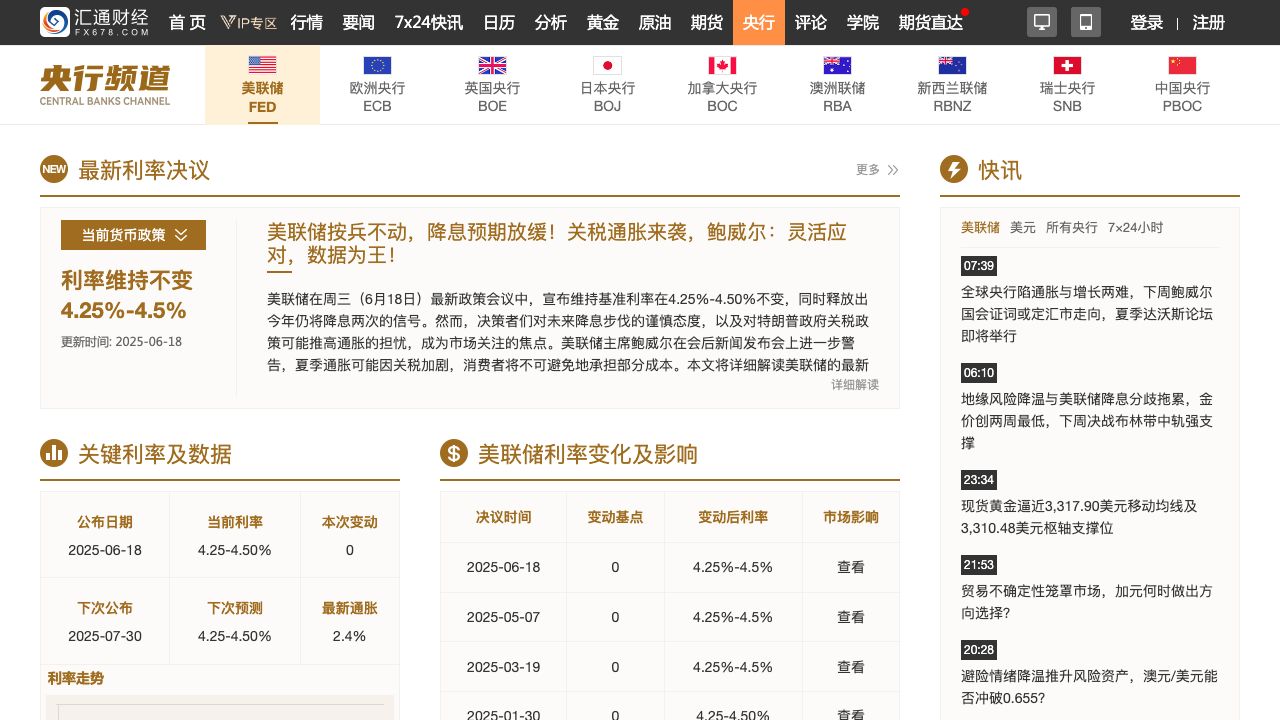Click the 登录 login link

coord(1146,22)
